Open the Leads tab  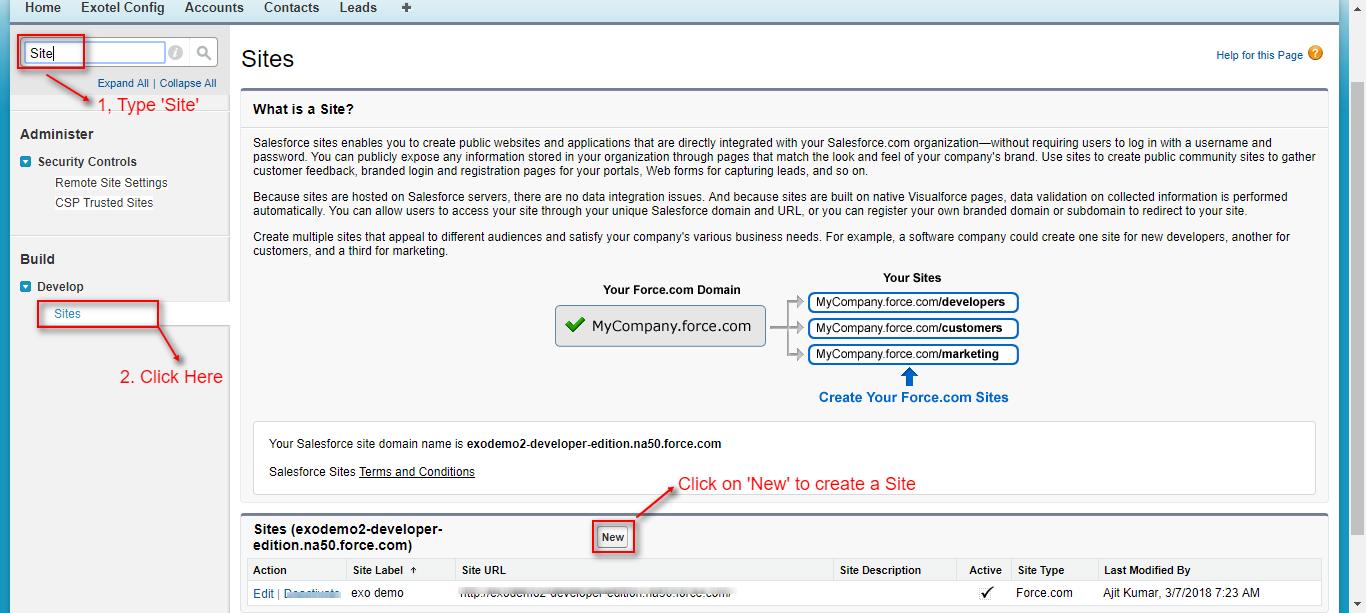click(x=358, y=8)
